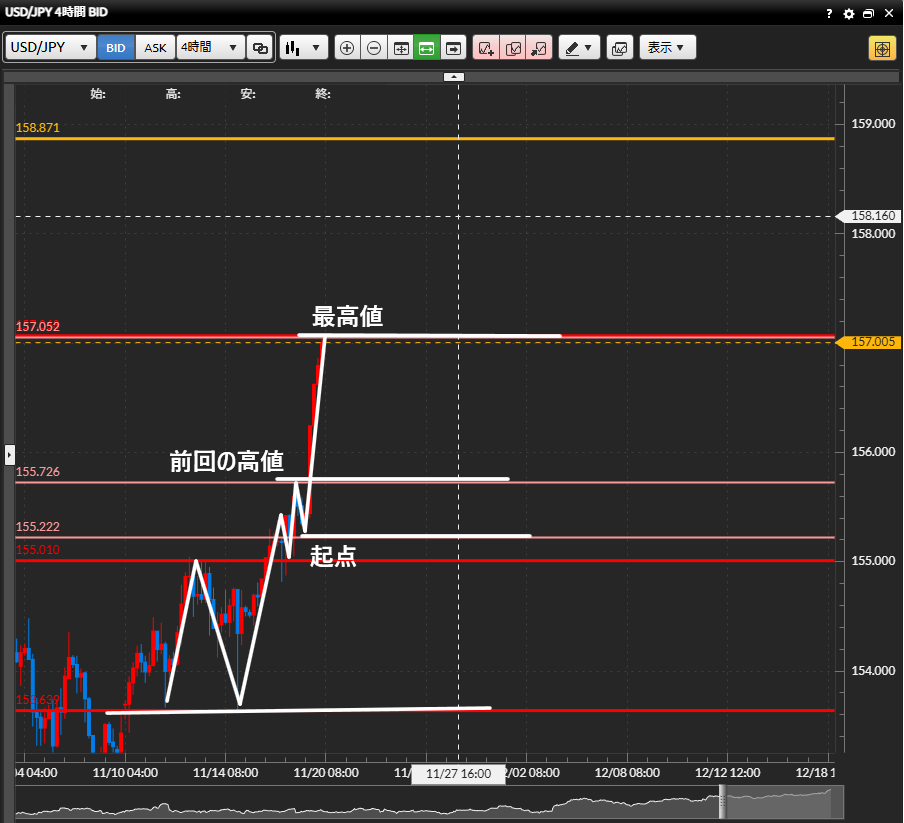Switch the price display to ASK
Viewport: 904px width, 823px height.
pos(156,48)
